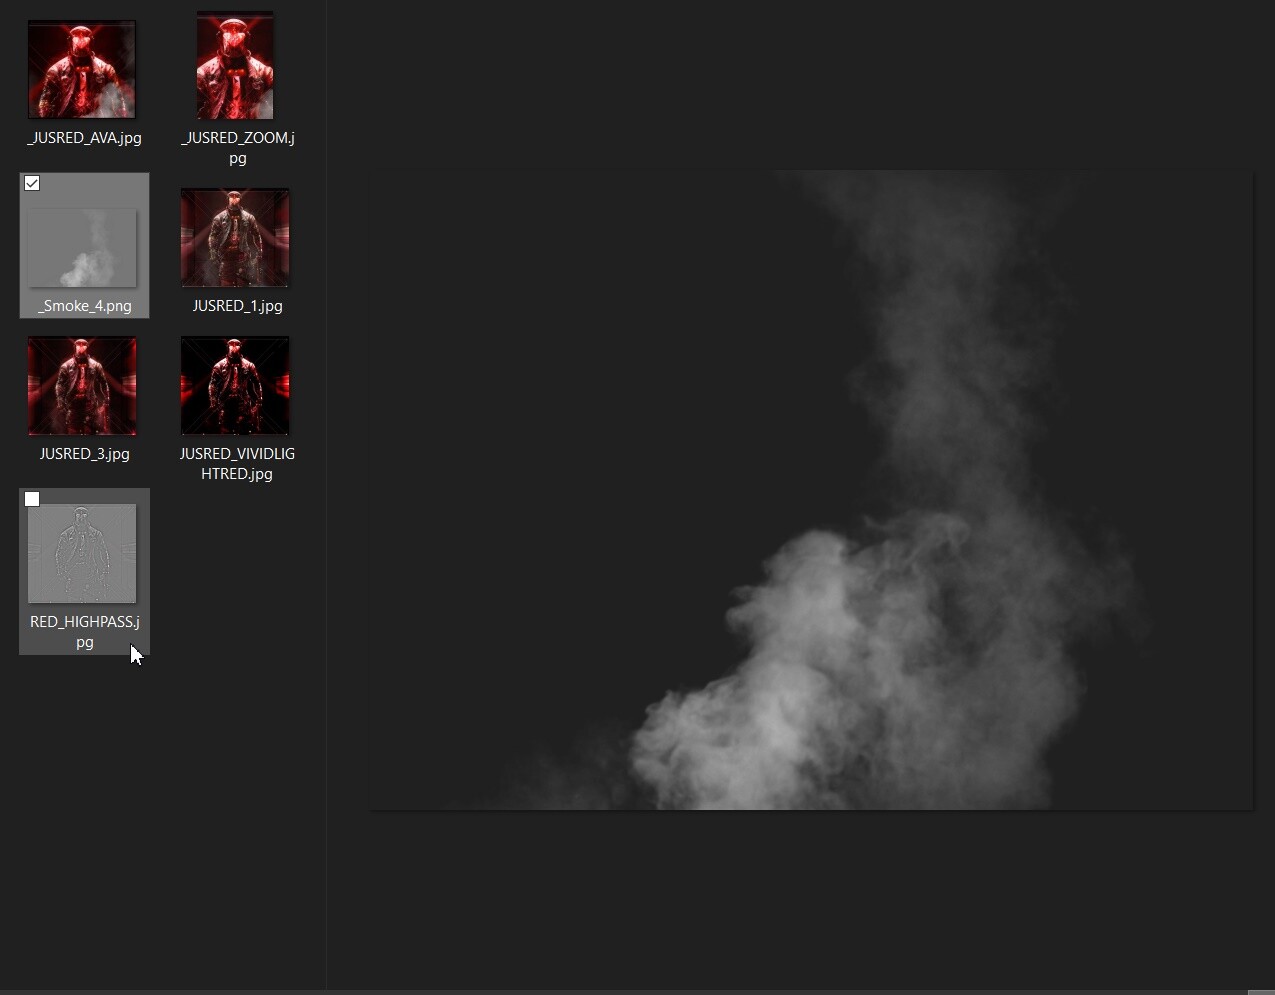Uncheck the _Smoke_4.png selection checkbox
Viewport: 1275px width, 995px height.
(32, 183)
